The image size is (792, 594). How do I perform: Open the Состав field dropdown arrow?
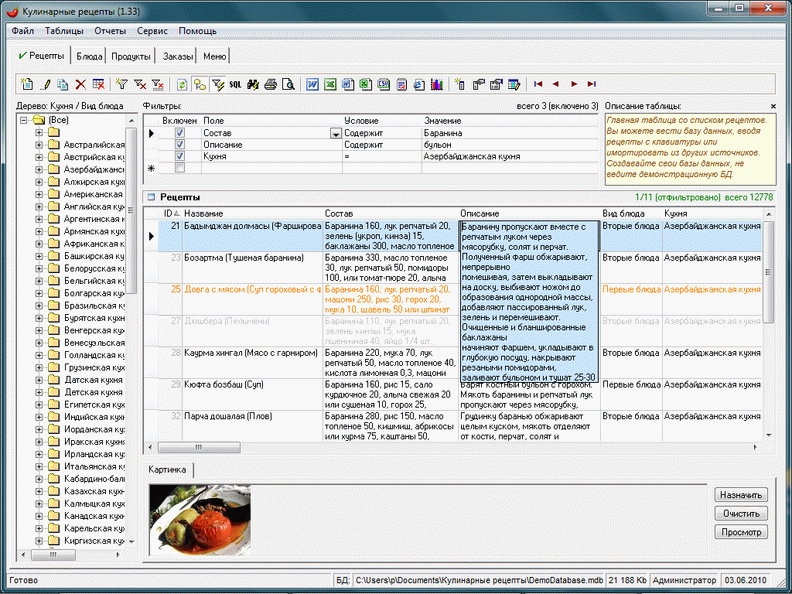point(334,133)
